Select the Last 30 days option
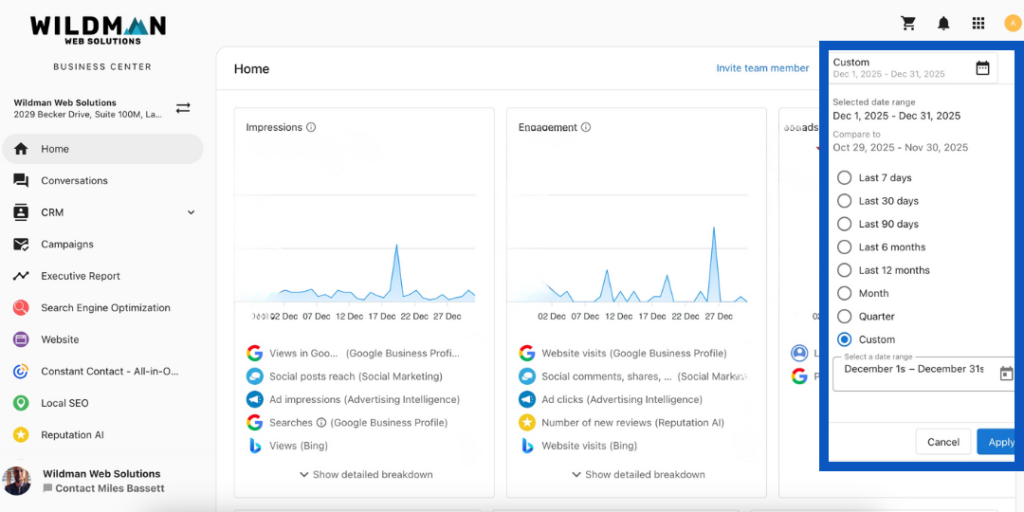 [845, 201]
